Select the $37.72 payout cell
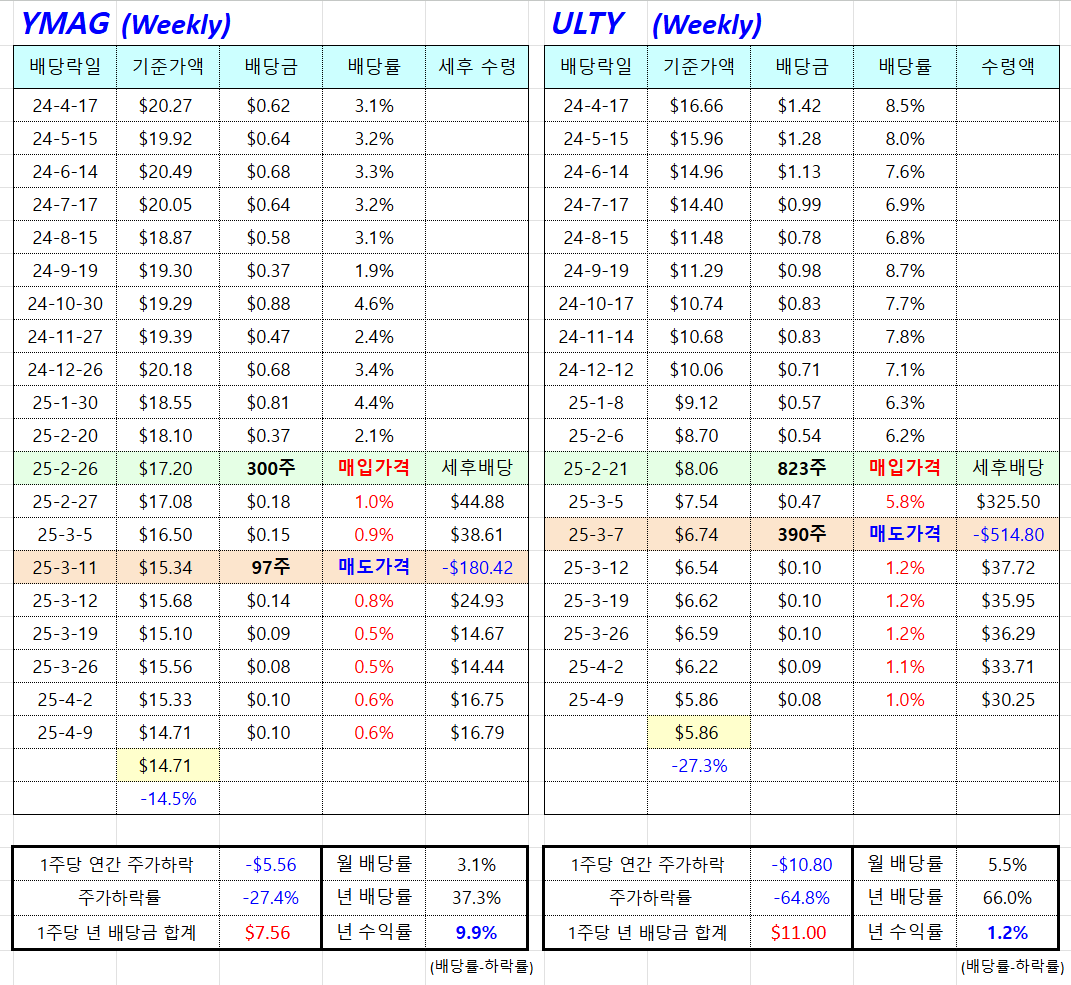 [1007, 567]
